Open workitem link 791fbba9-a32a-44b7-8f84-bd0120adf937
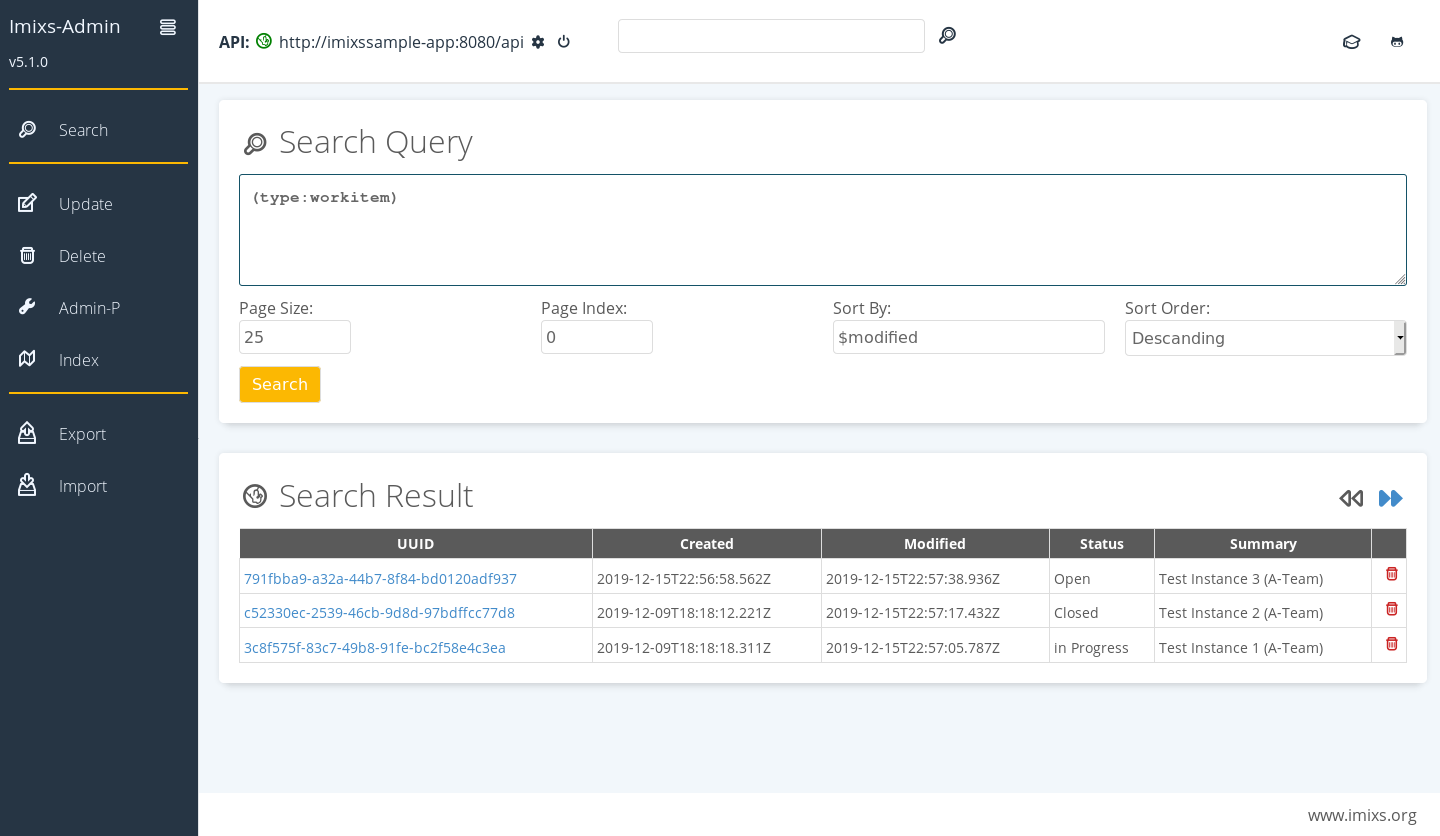 [380, 579]
